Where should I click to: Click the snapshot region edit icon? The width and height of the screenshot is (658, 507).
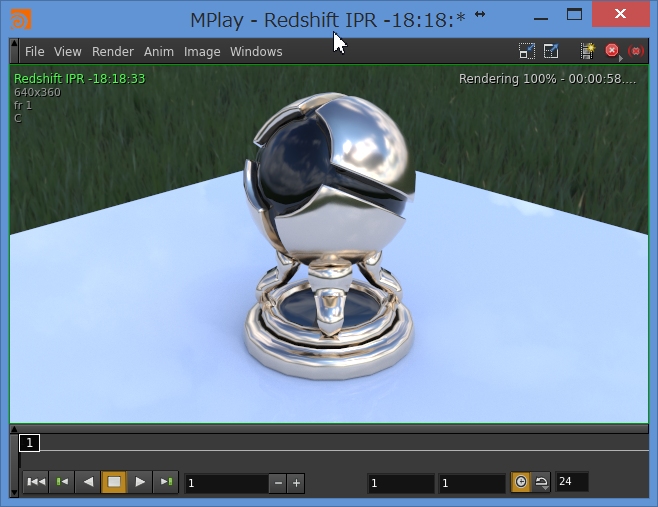pyautogui.click(x=551, y=51)
